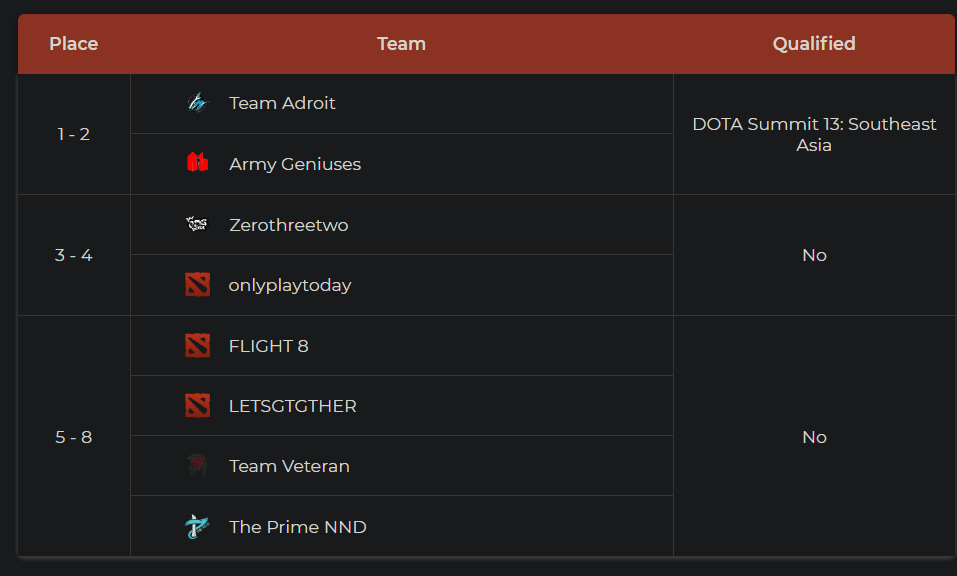
Task: Select the Zerothreetwo team name
Action: (288, 225)
